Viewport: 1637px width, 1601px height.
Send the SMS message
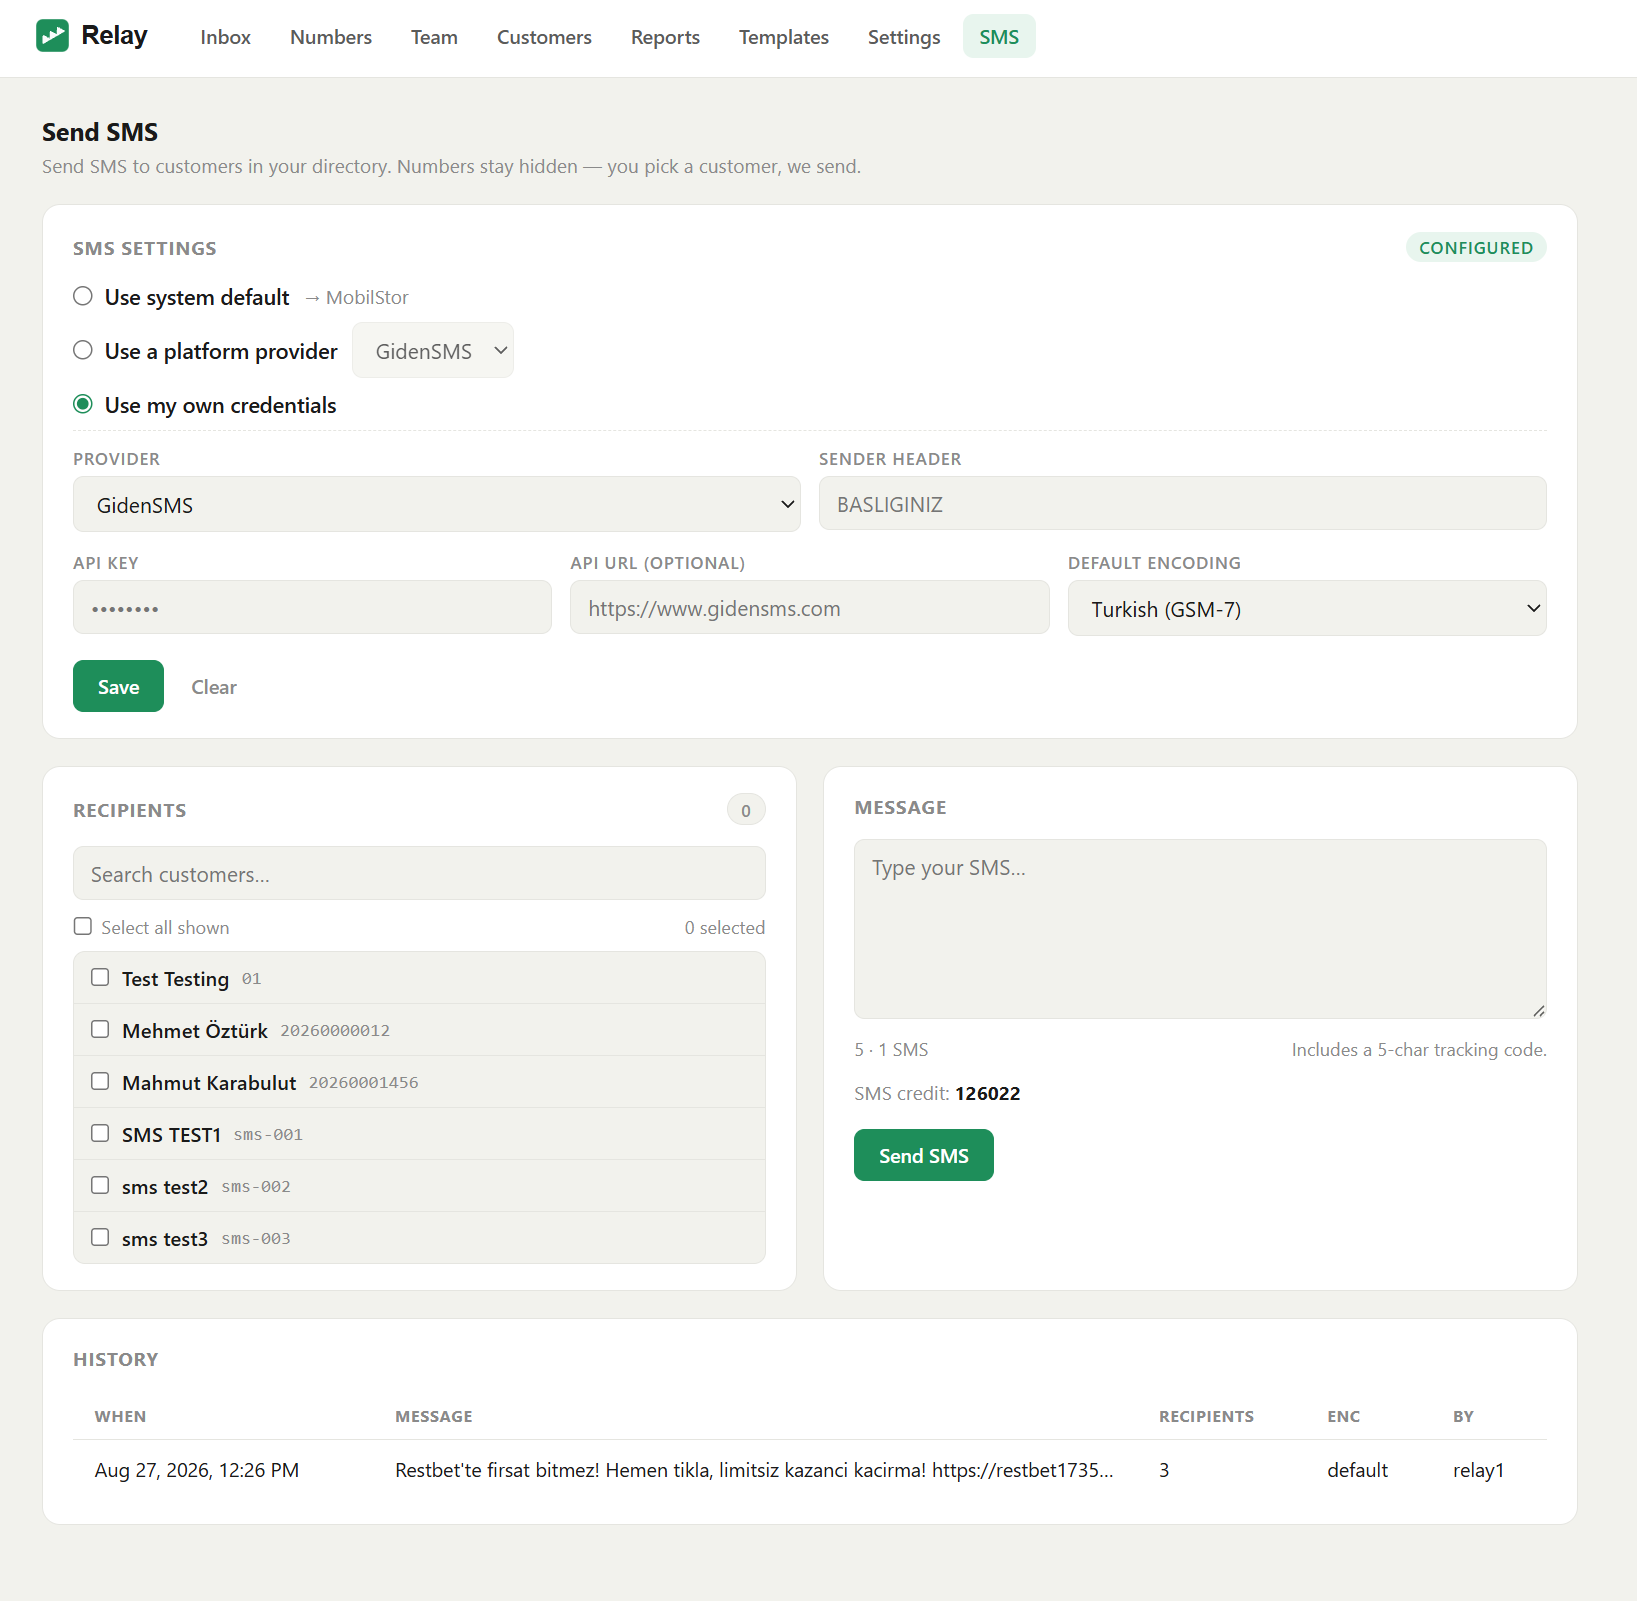[x=924, y=1155]
